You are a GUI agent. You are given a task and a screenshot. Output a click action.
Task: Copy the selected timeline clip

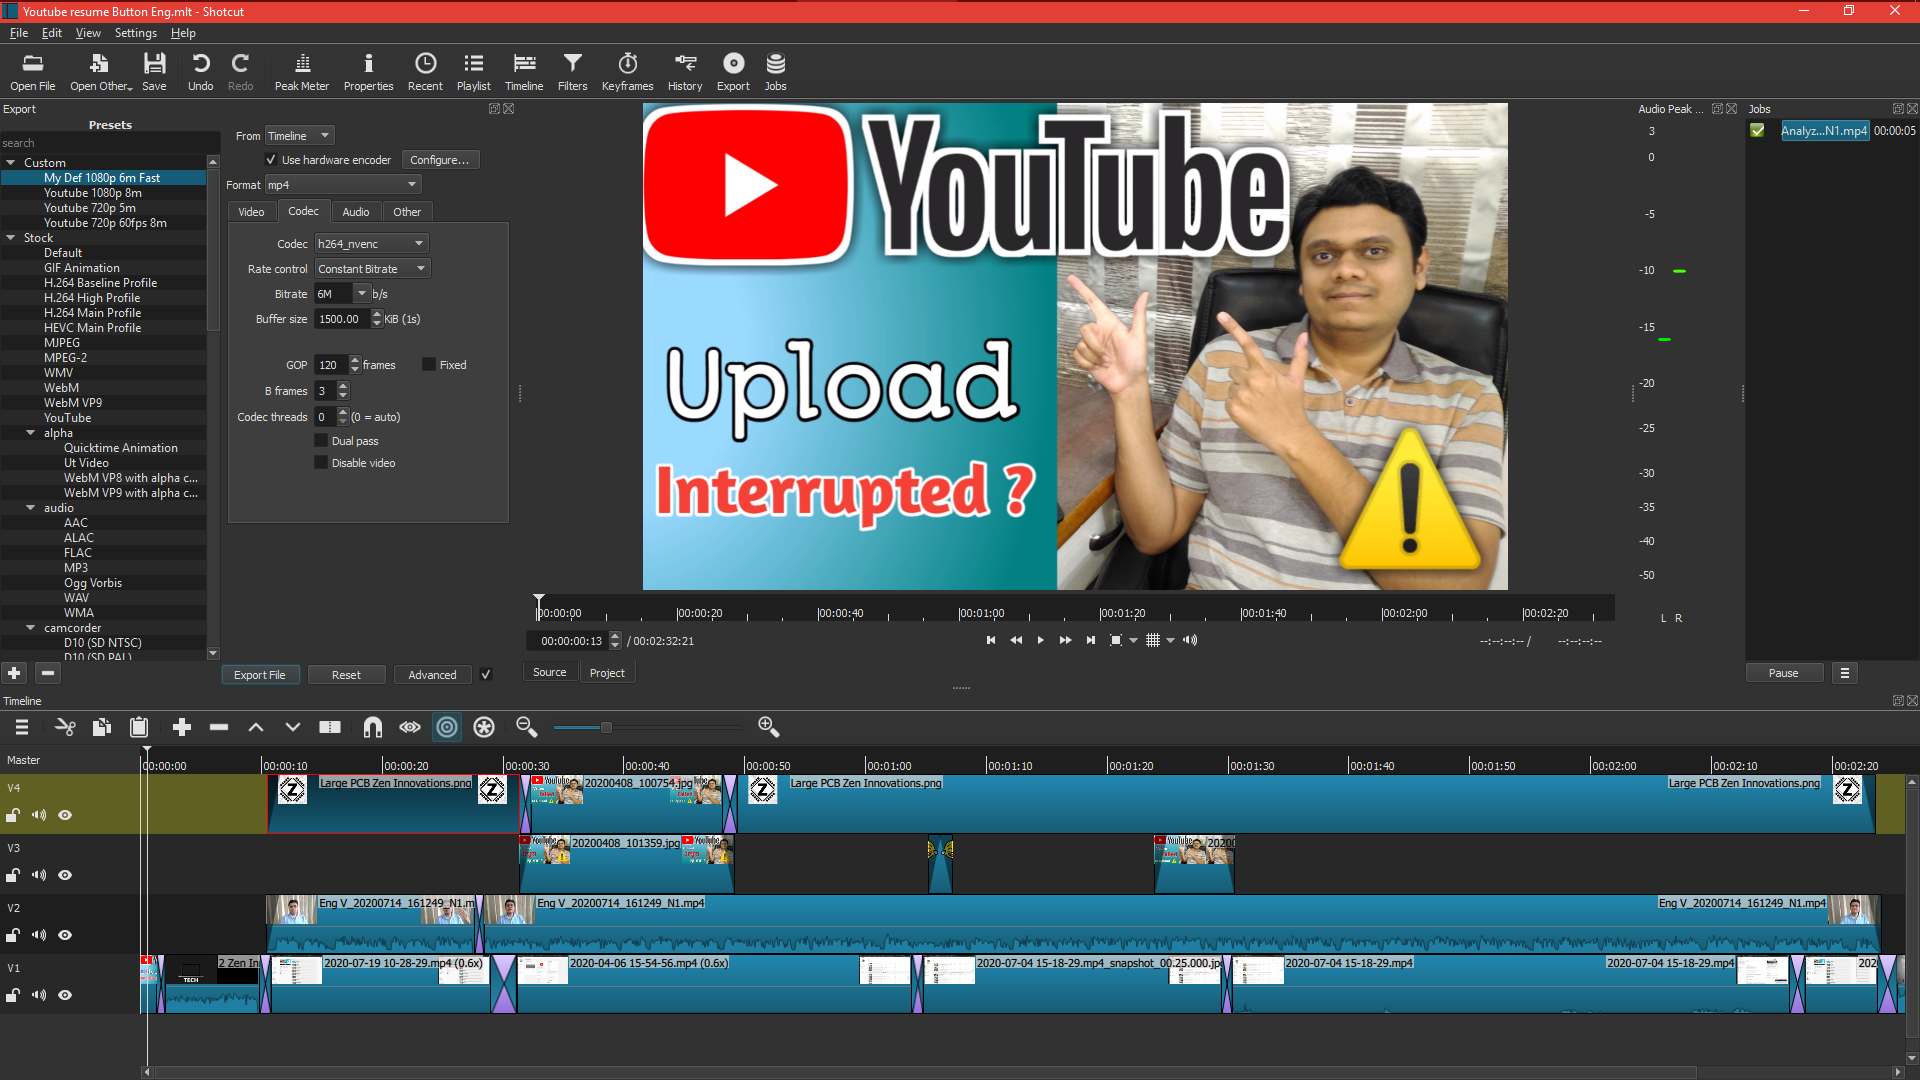tap(102, 727)
